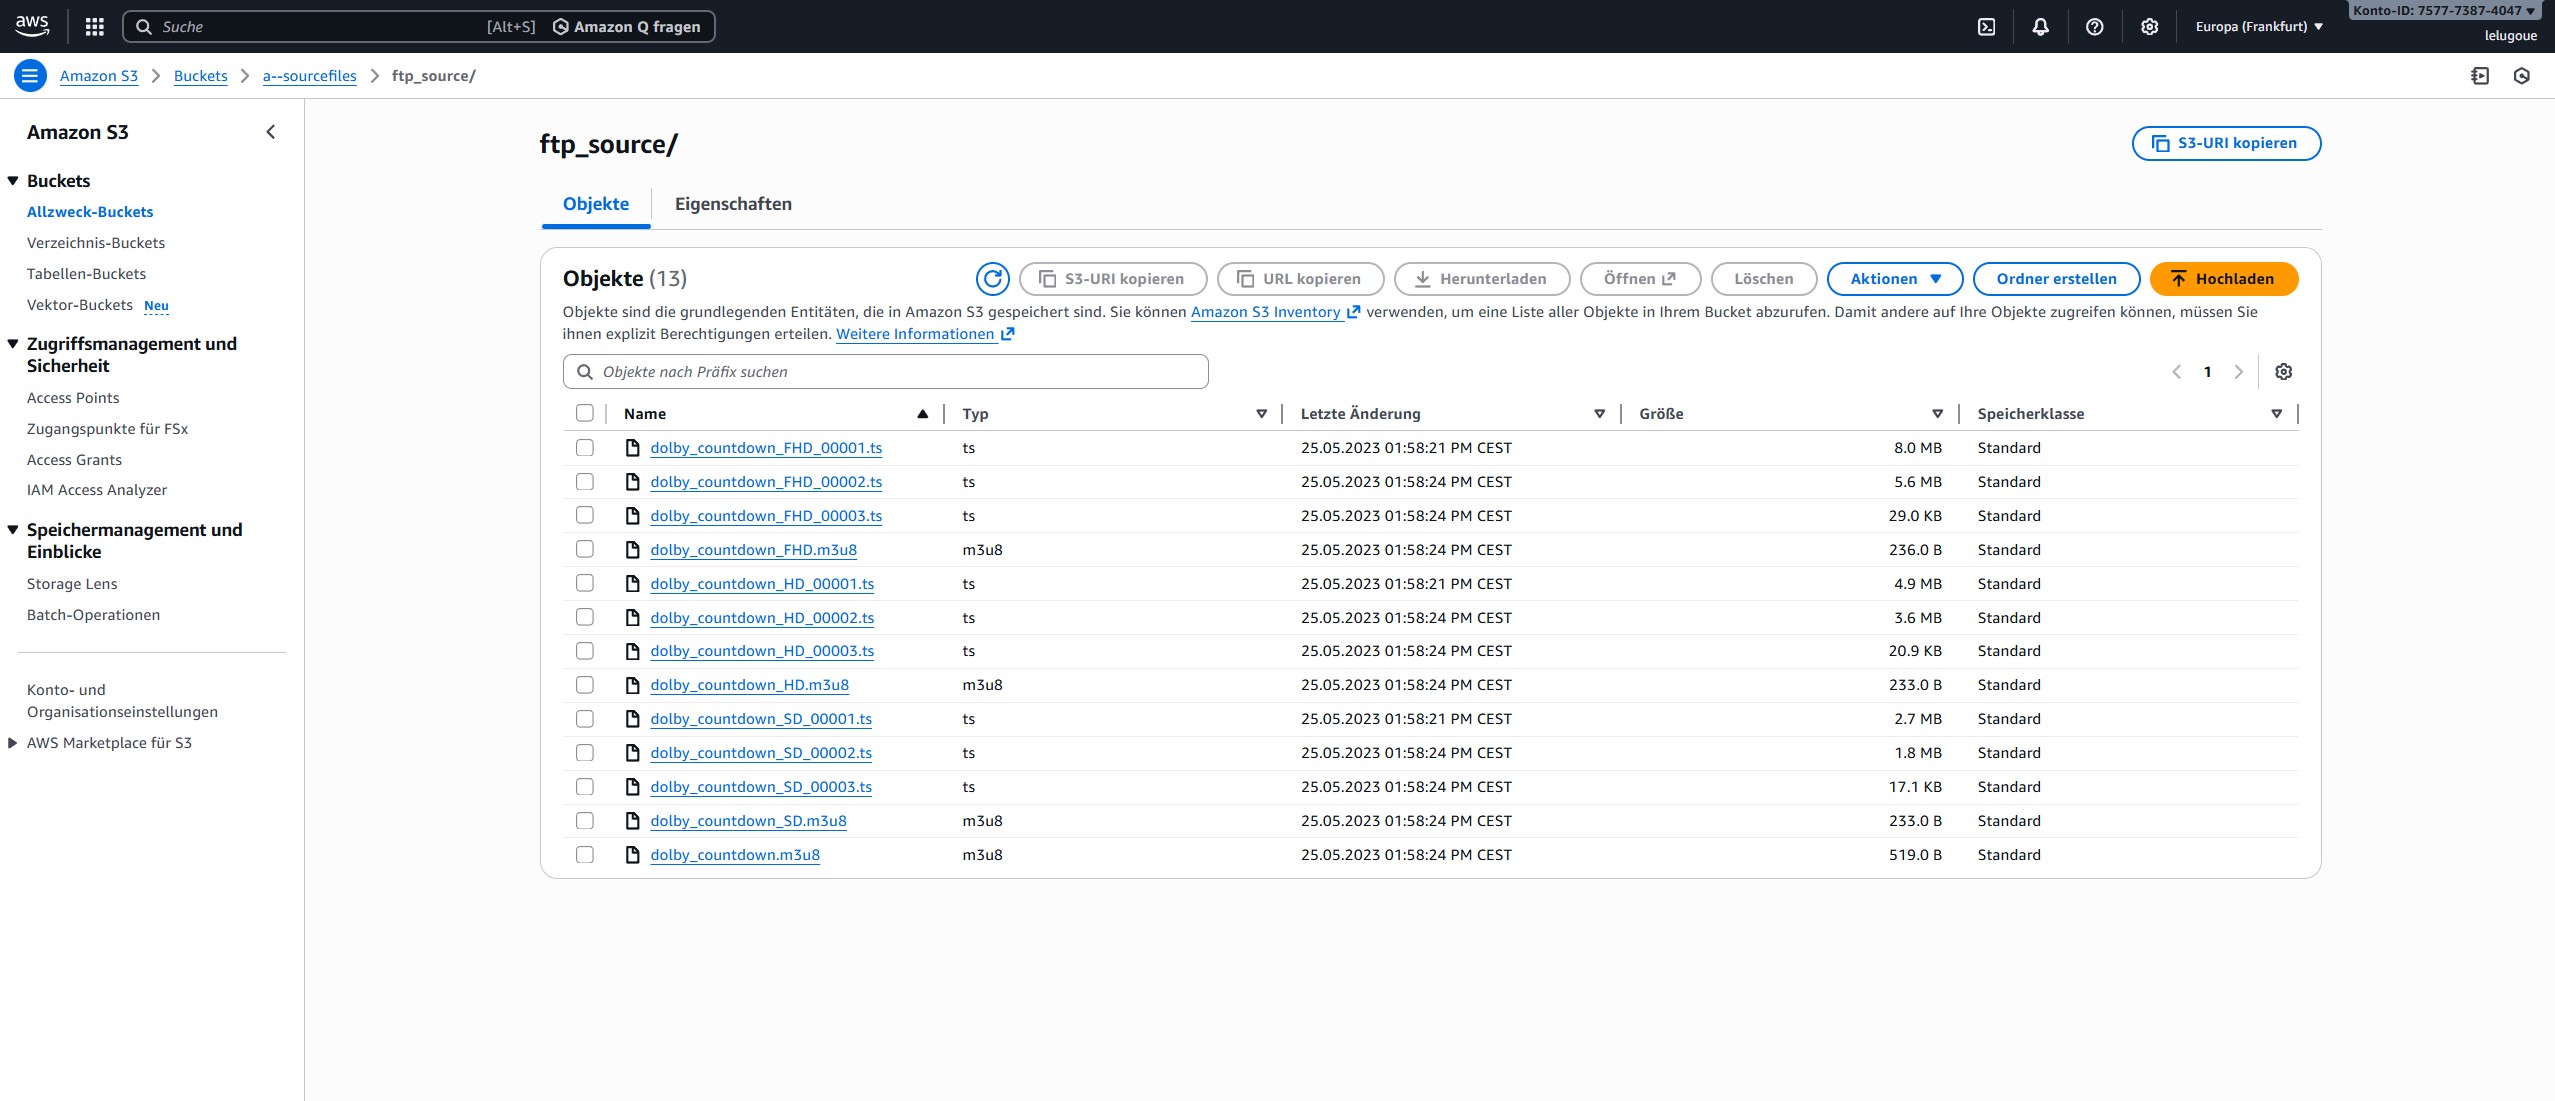Open the Weitere Informationen link
This screenshot has width=2555, height=1101.
(925, 334)
